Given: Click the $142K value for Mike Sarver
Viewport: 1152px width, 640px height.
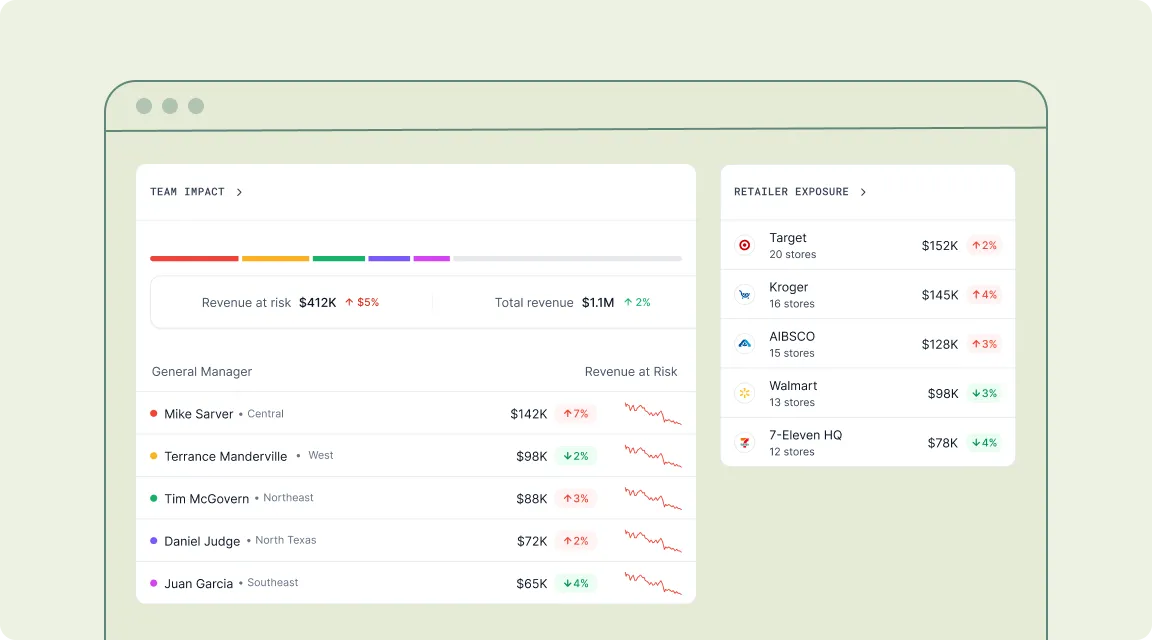Looking at the screenshot, I should [529, 414].
